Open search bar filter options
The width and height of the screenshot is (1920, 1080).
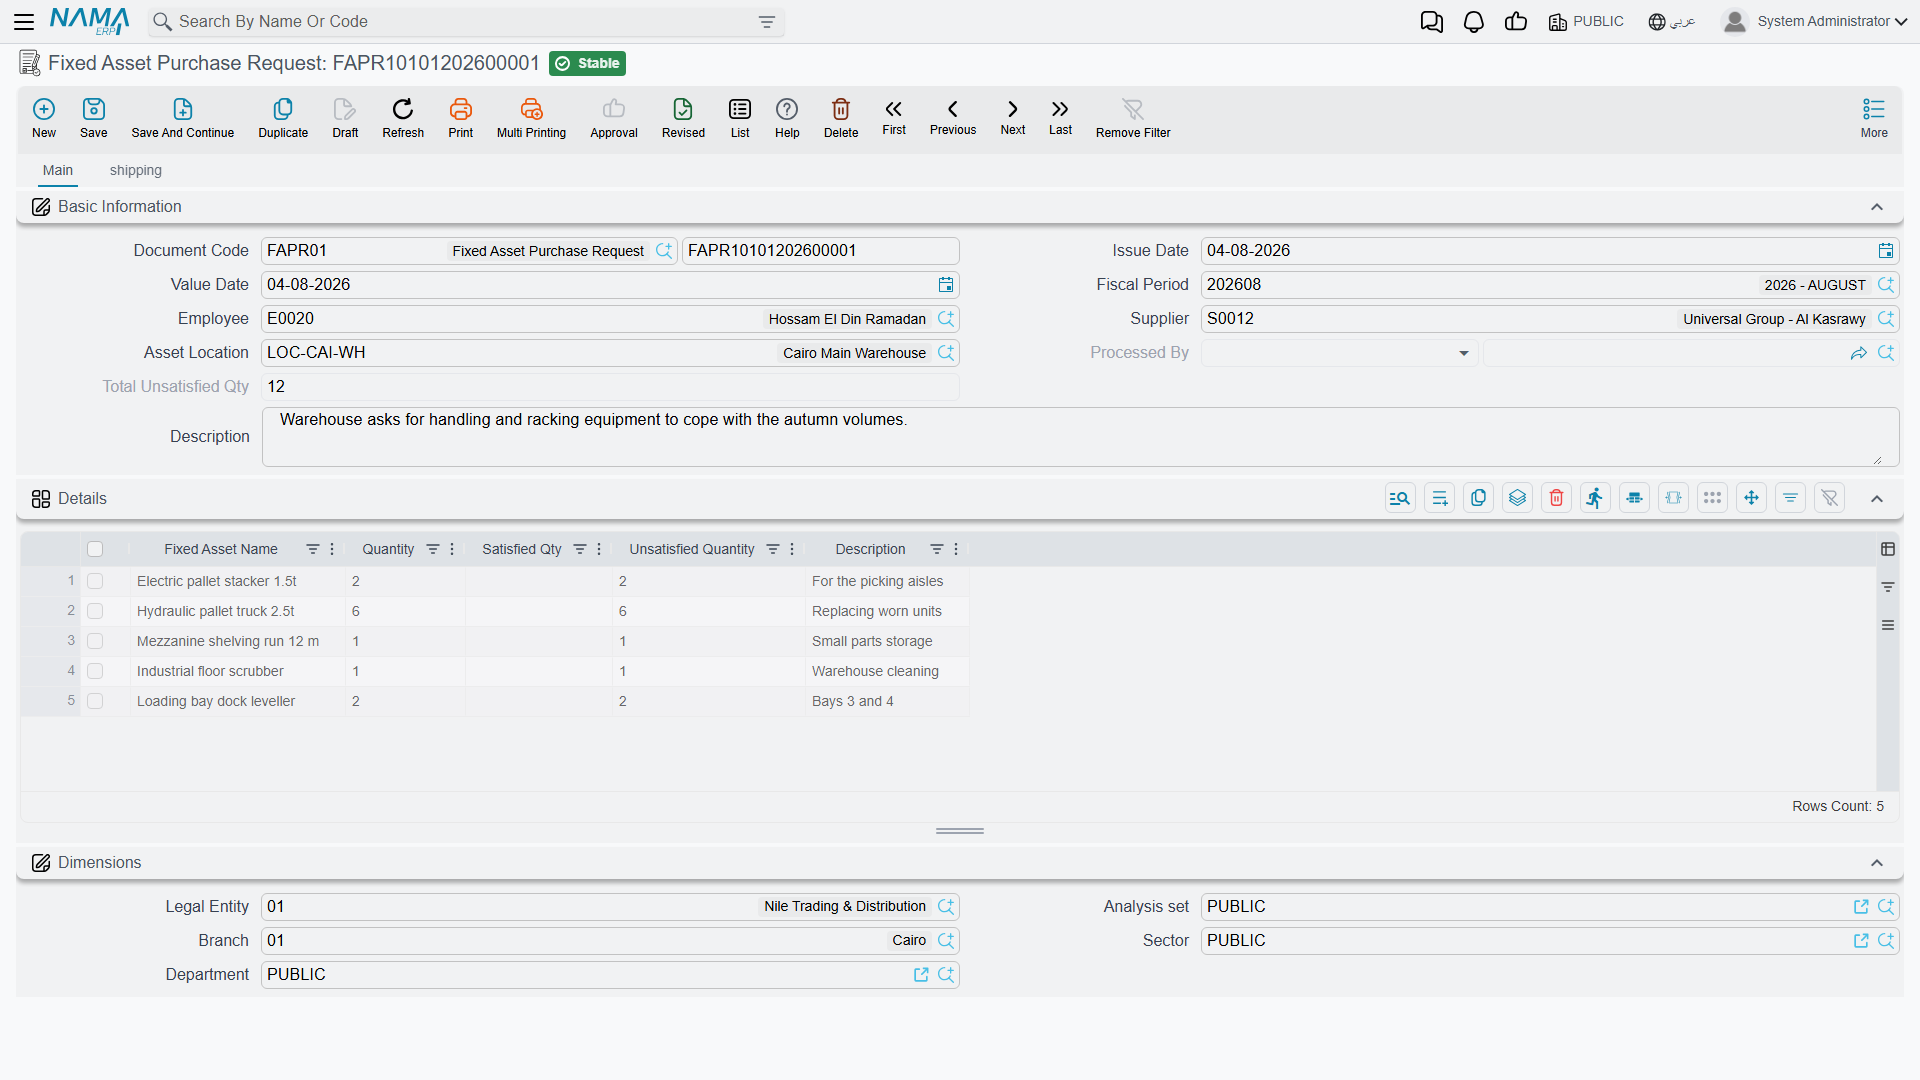pos(767,22)
